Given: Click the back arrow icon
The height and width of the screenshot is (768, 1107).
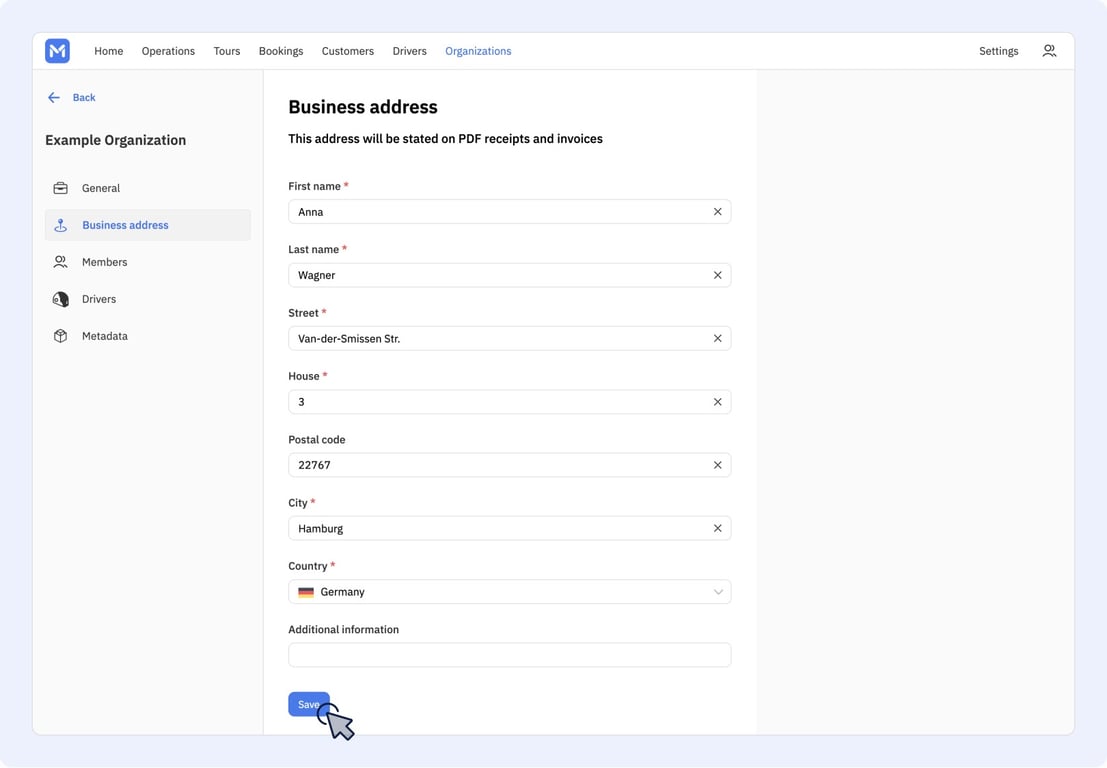Looking at the screenshot, I should click(x=54, y=97).
